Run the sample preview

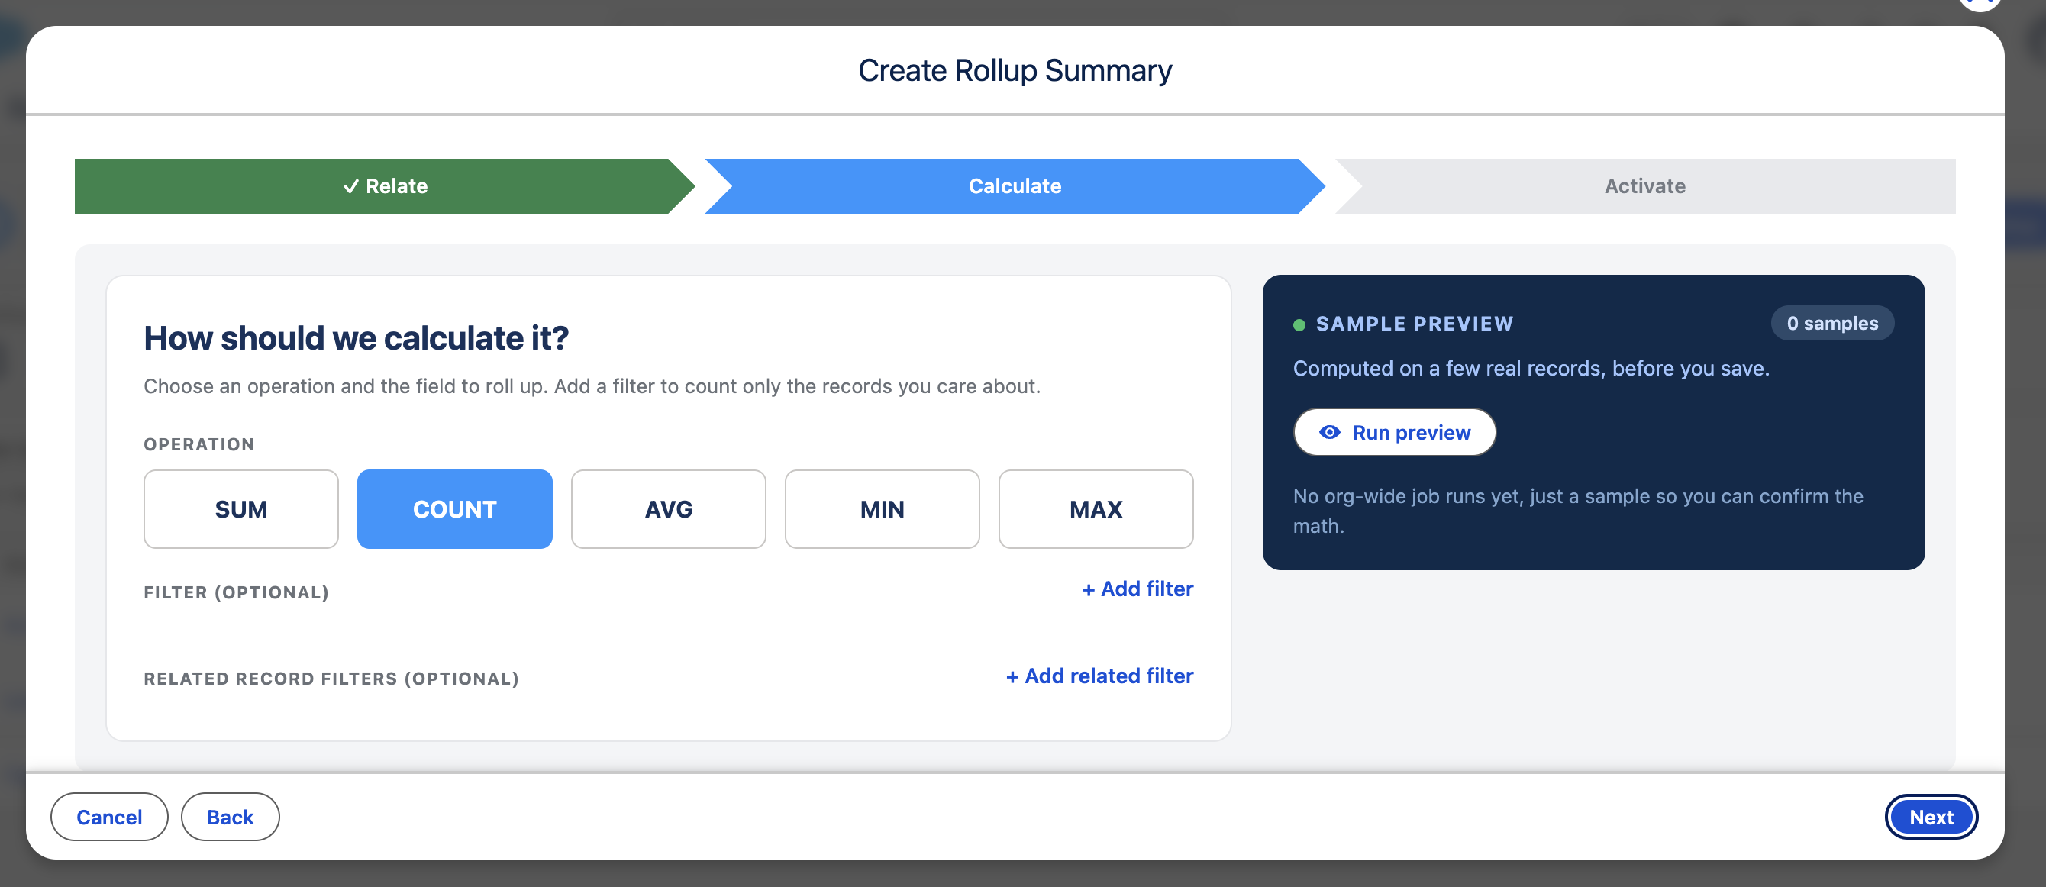click(x=1395, y=432)
